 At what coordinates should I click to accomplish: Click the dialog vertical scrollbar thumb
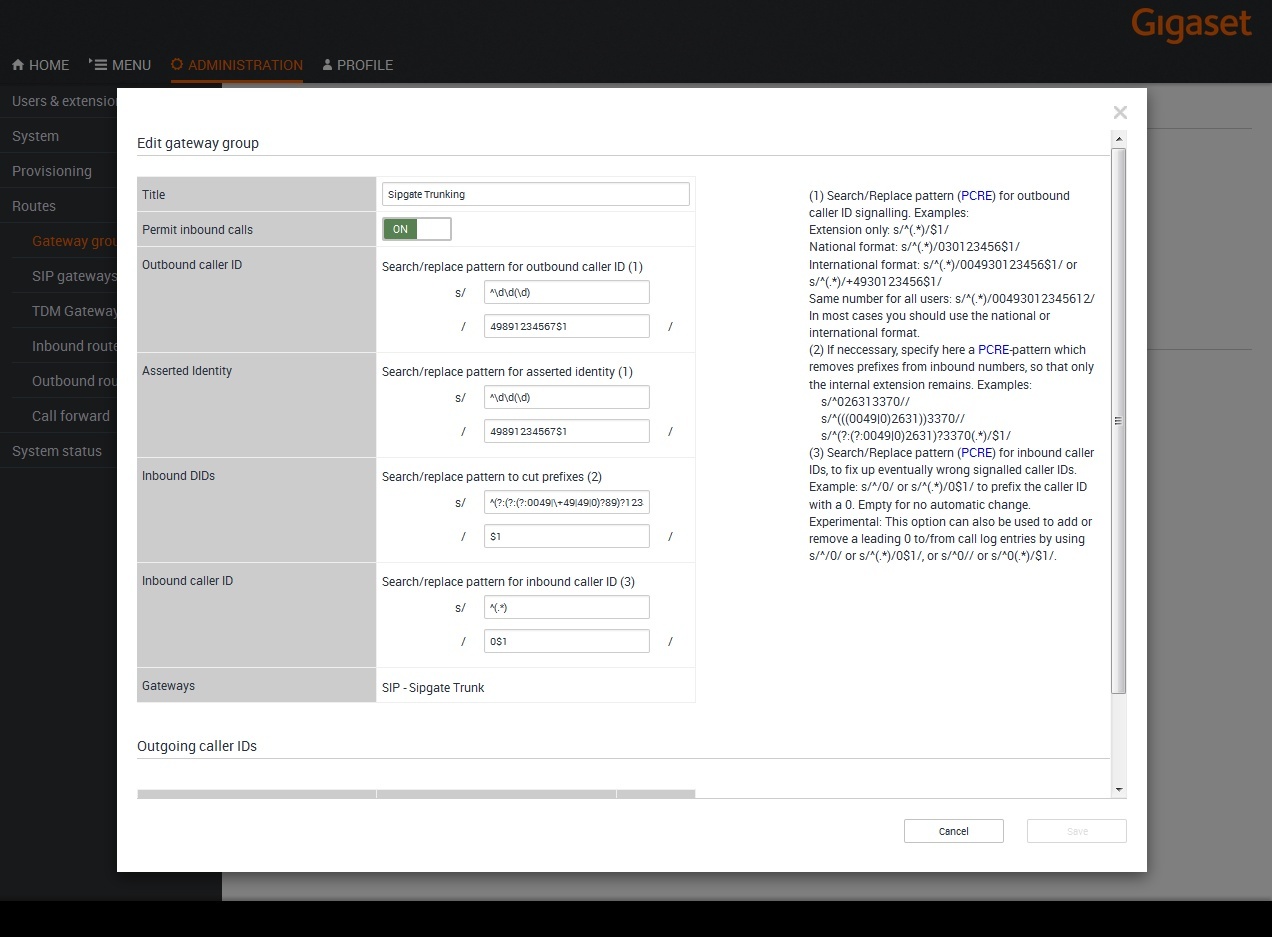tap(1119, 421)
